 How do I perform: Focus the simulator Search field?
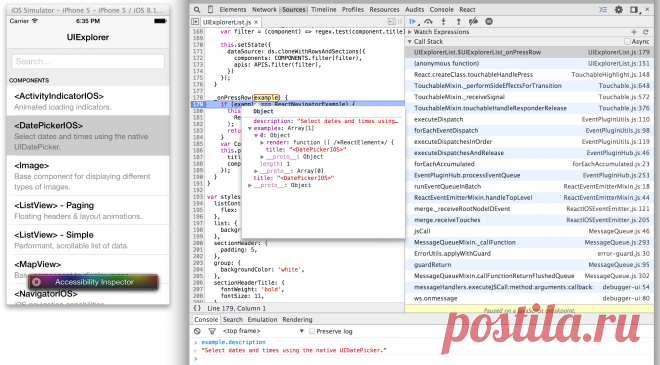88,61
